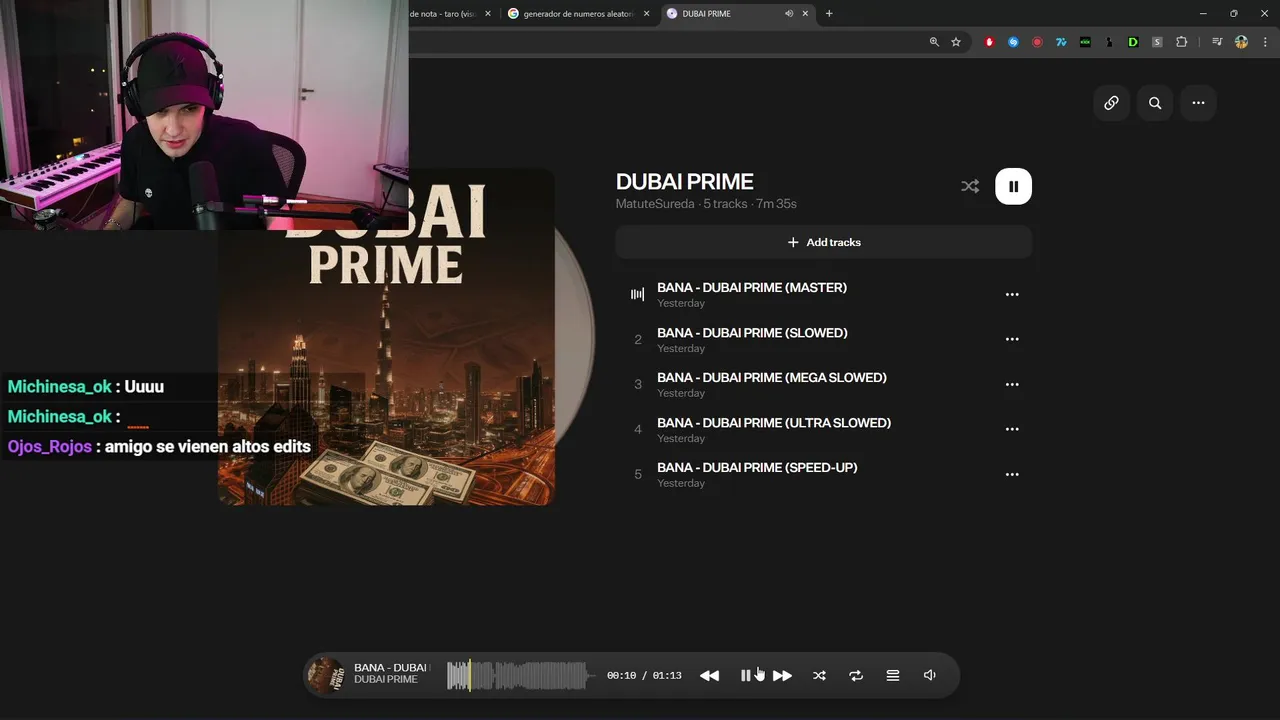Open options for the MEGA SLOWED track

[1012, 384]
